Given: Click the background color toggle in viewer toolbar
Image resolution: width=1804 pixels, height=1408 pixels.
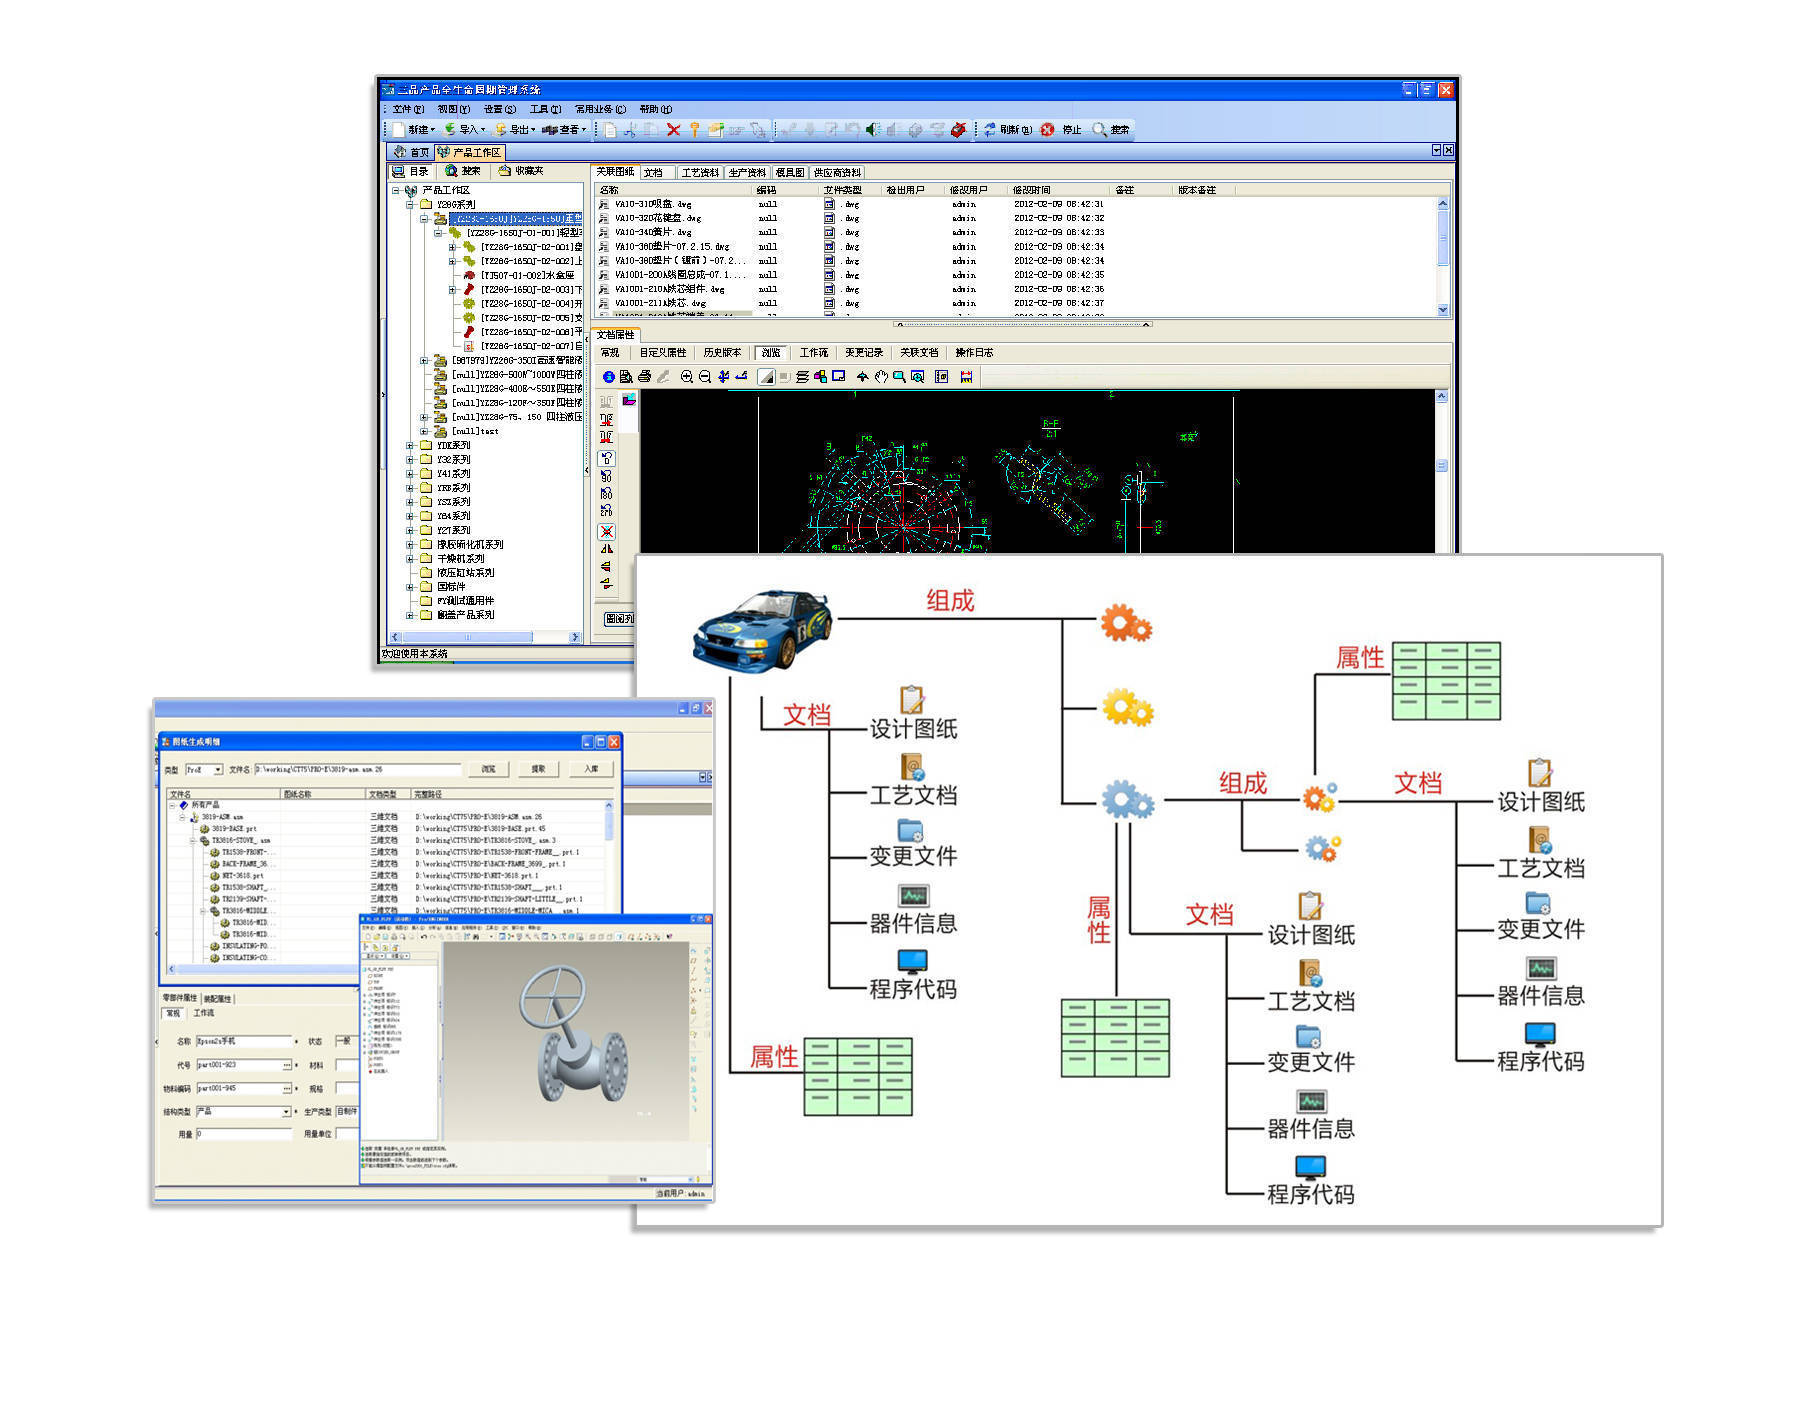Looking at the screenshot, I should click(766, 377).
